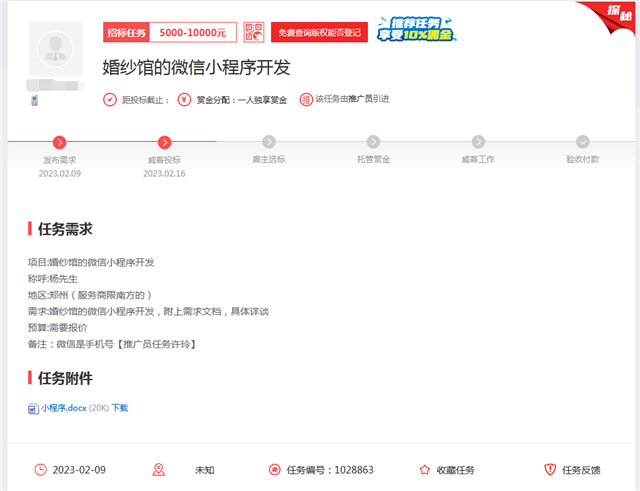Click the promoter referral '招' icon
640x491 pixels.
(x=306, y=99)
